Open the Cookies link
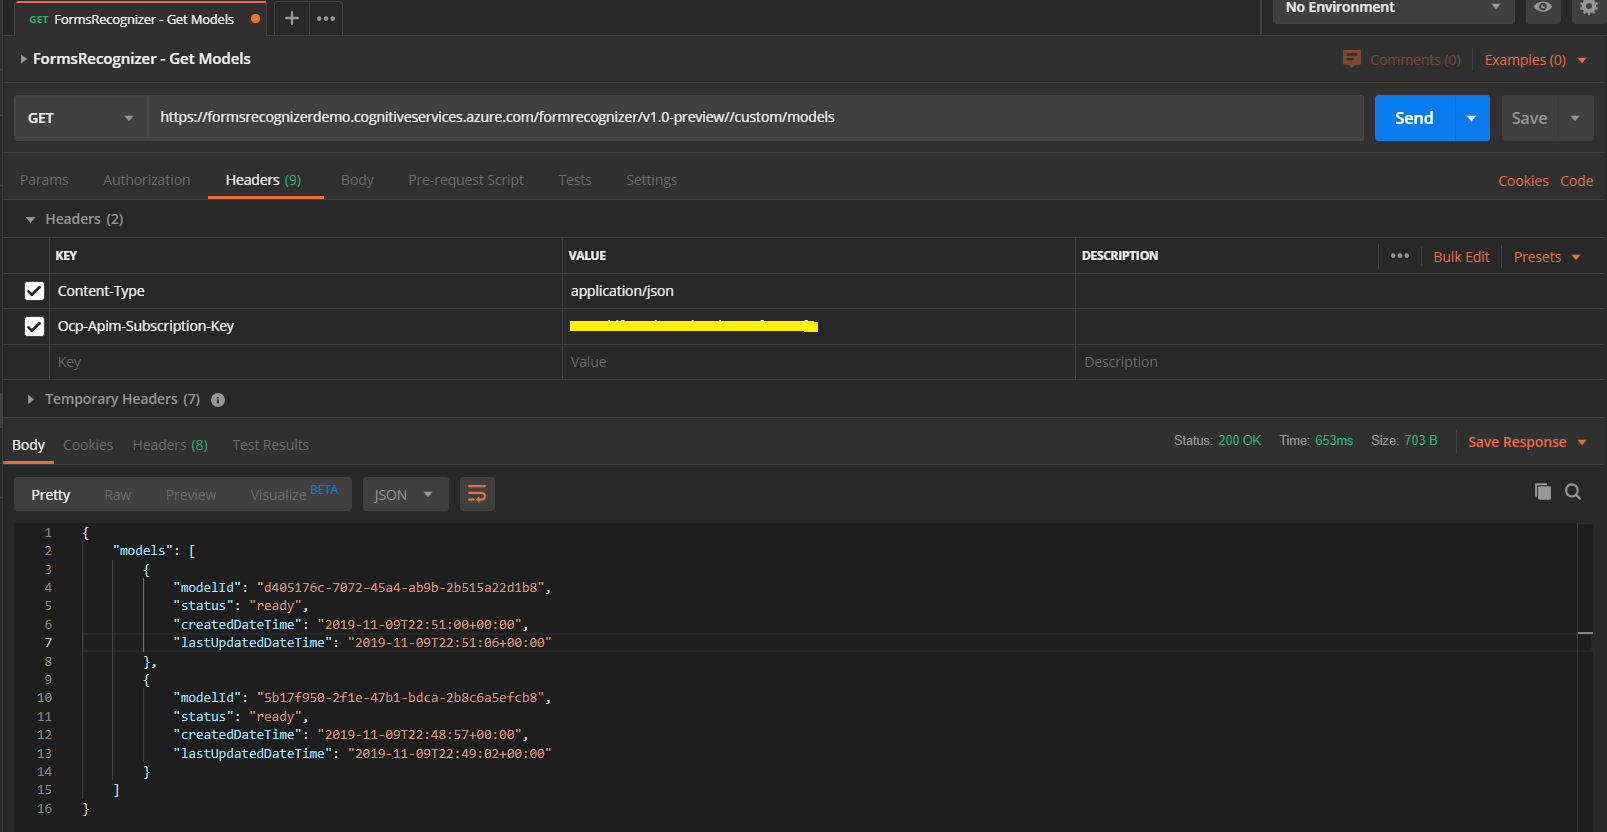The height and width of the screenshot is (832, 1607). click(1523, 181)
